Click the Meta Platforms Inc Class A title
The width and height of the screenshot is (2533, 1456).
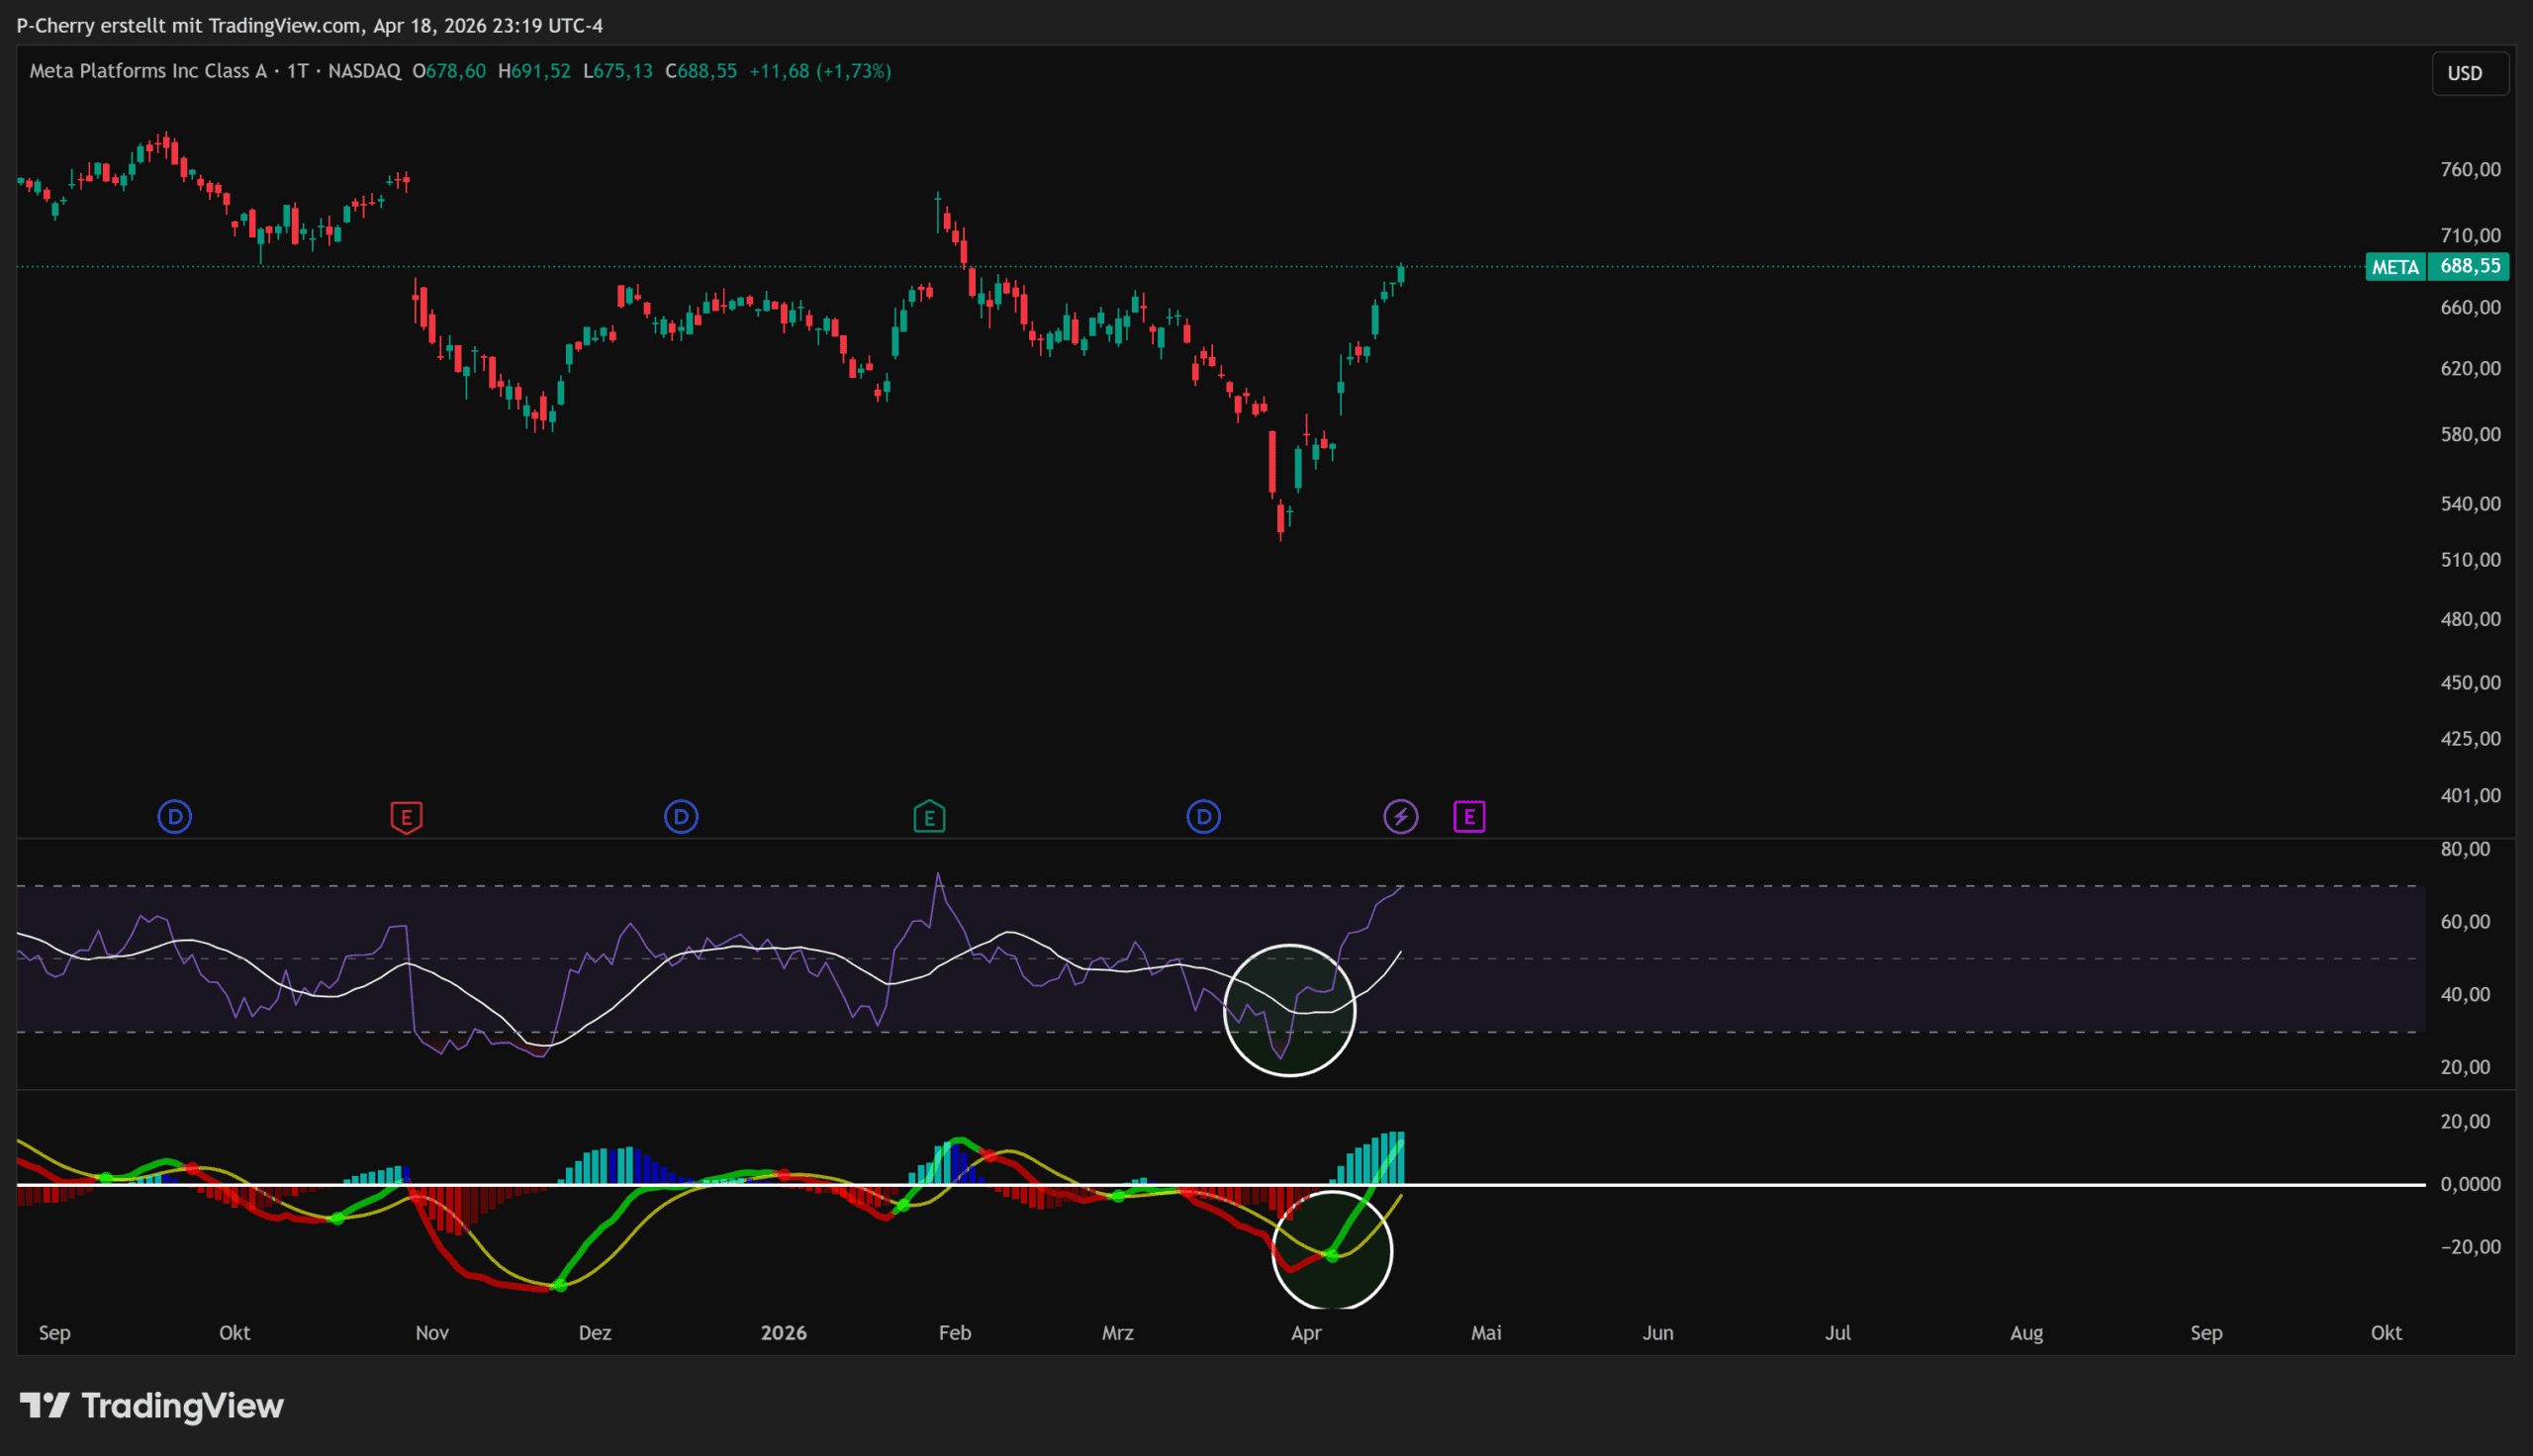click(148, 71)
